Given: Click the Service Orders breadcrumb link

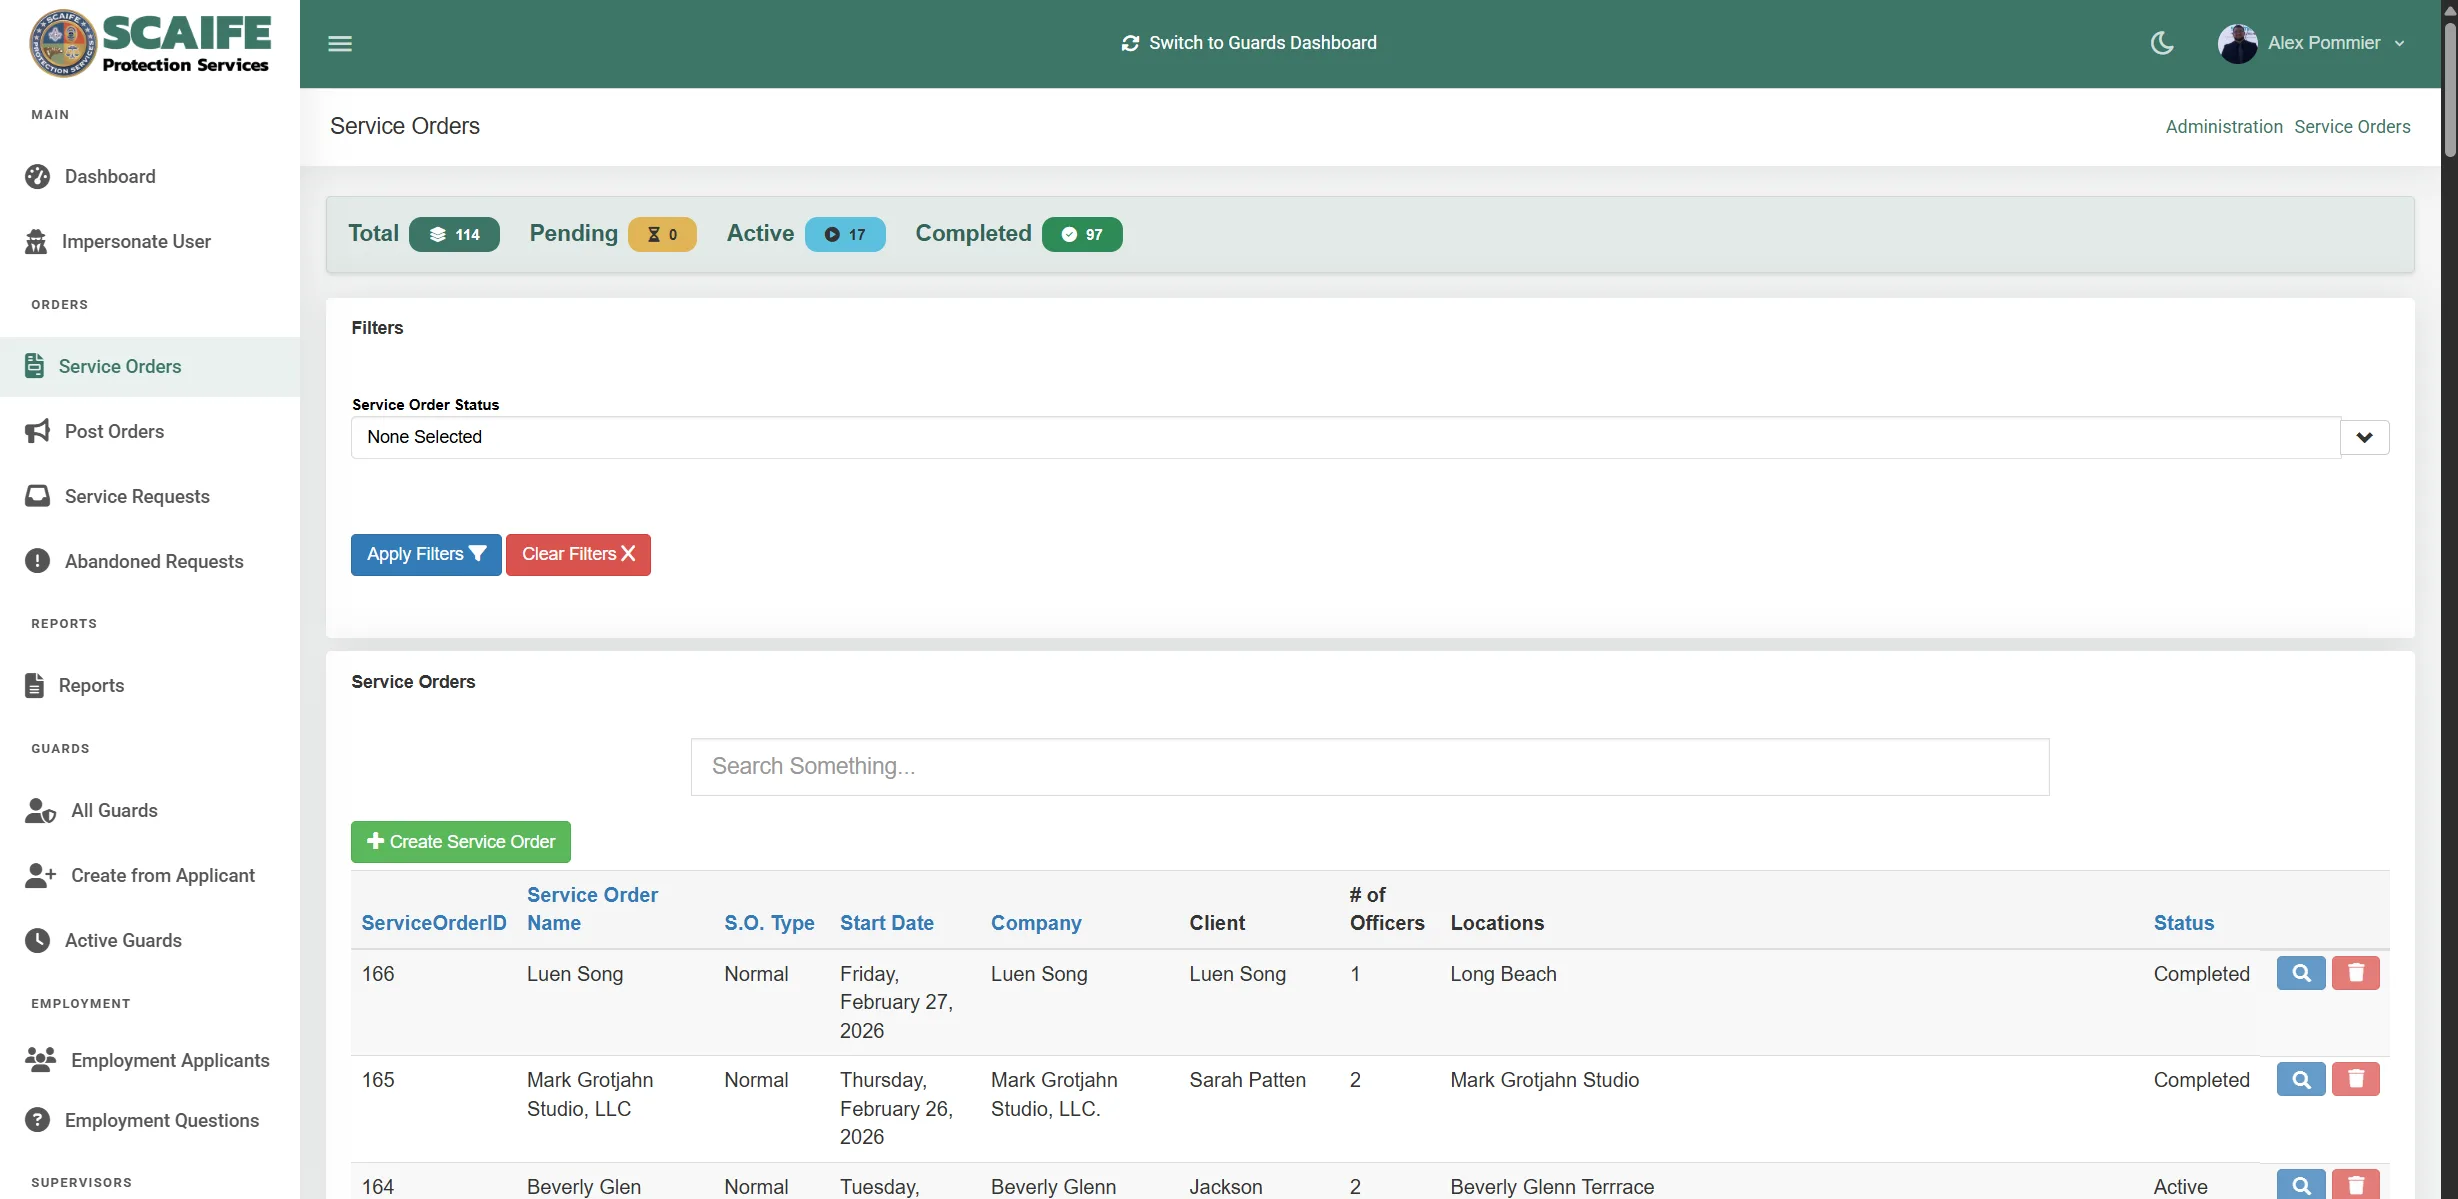Looking at the screenshot, I should (2352, 127).
